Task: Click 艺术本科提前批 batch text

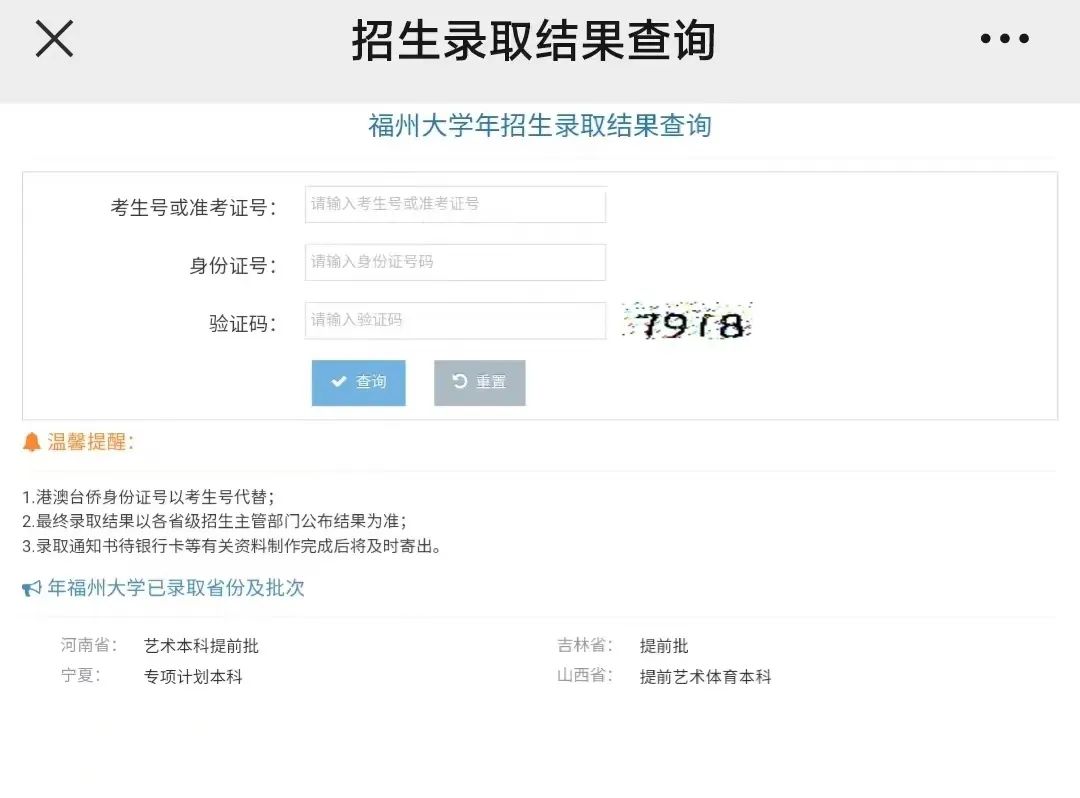Action: (201, 646)
